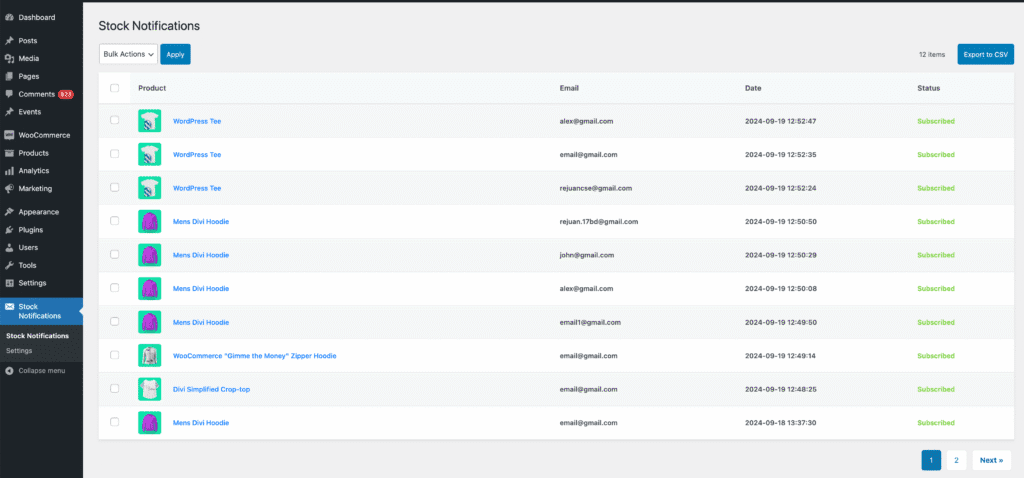Click the Comments speech bubble icon

[x=9, y=94]
